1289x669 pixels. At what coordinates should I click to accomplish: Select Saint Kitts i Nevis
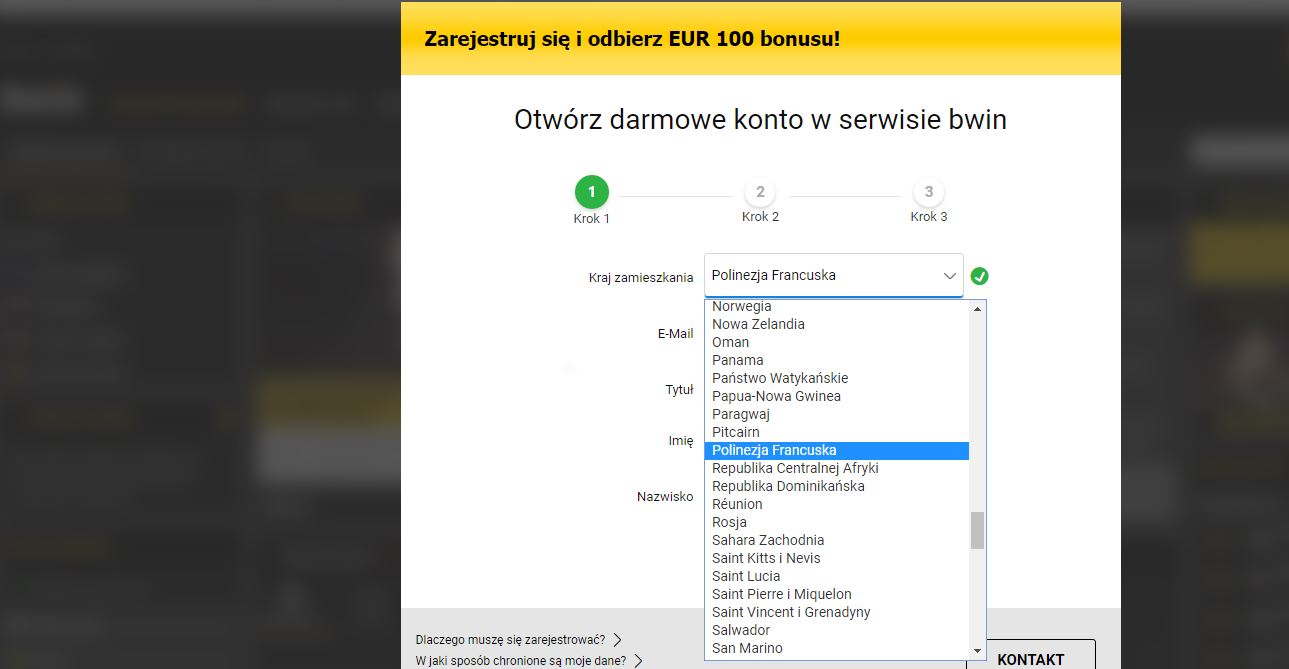click(x=837, y=558)
